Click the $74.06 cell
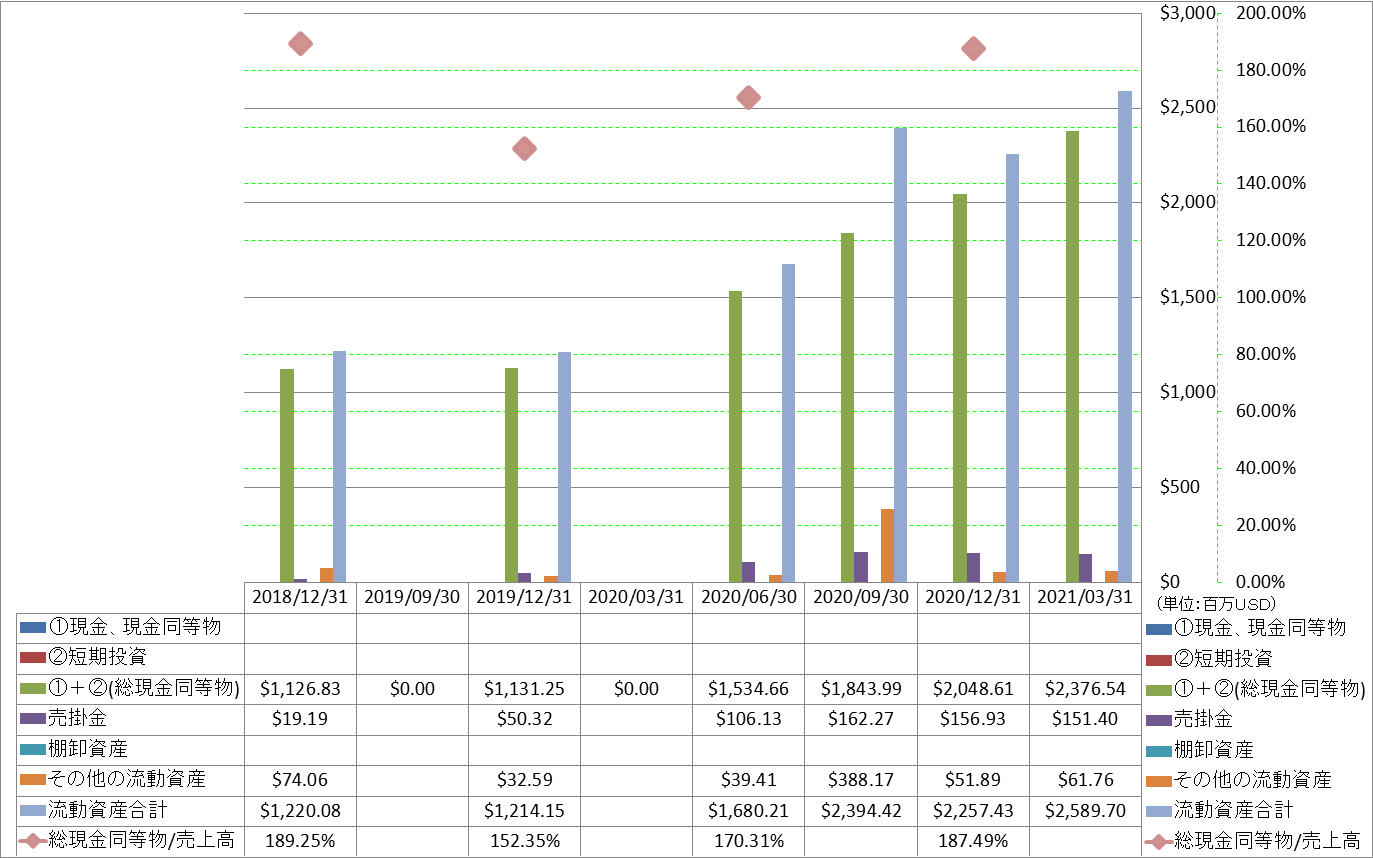 click(x=300, y=780)
